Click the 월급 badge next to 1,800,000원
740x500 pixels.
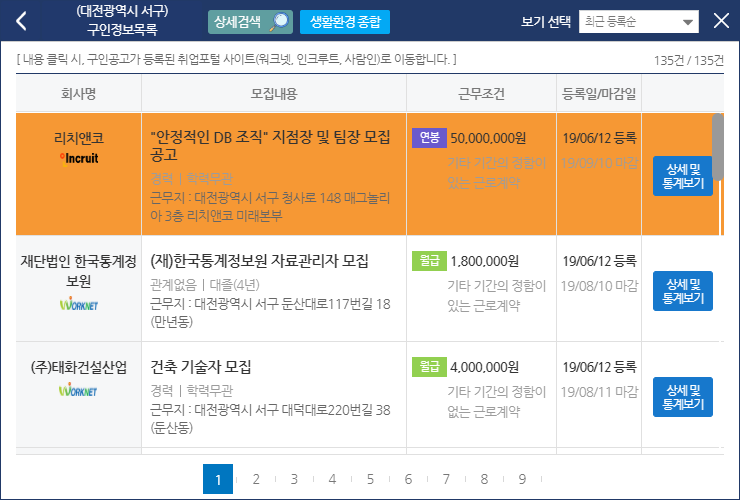point(429,261)
